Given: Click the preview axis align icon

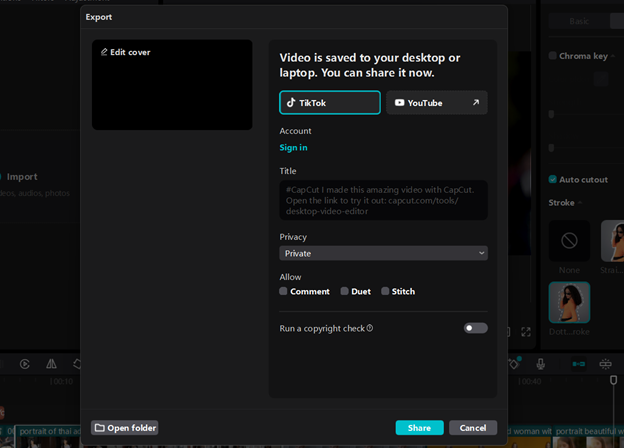Looking at the screenshot, I should coord(605,364).
